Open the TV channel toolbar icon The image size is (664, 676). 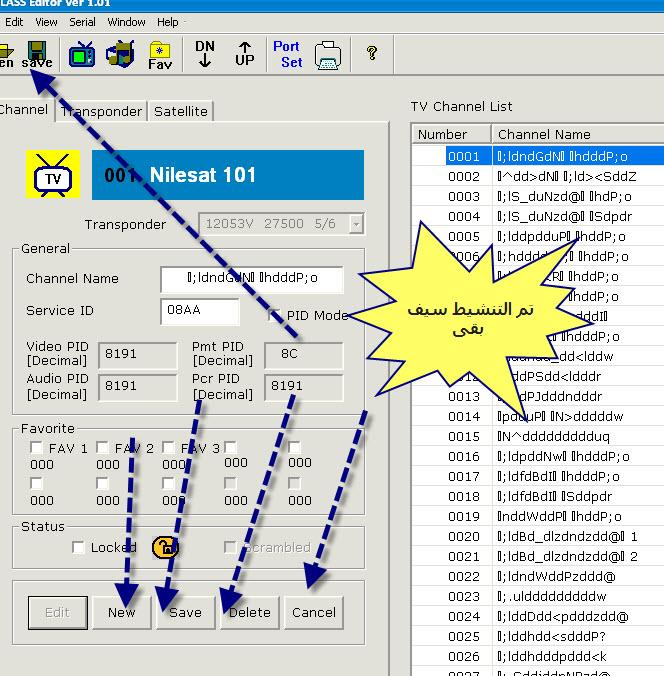click(x=82, y=54)
